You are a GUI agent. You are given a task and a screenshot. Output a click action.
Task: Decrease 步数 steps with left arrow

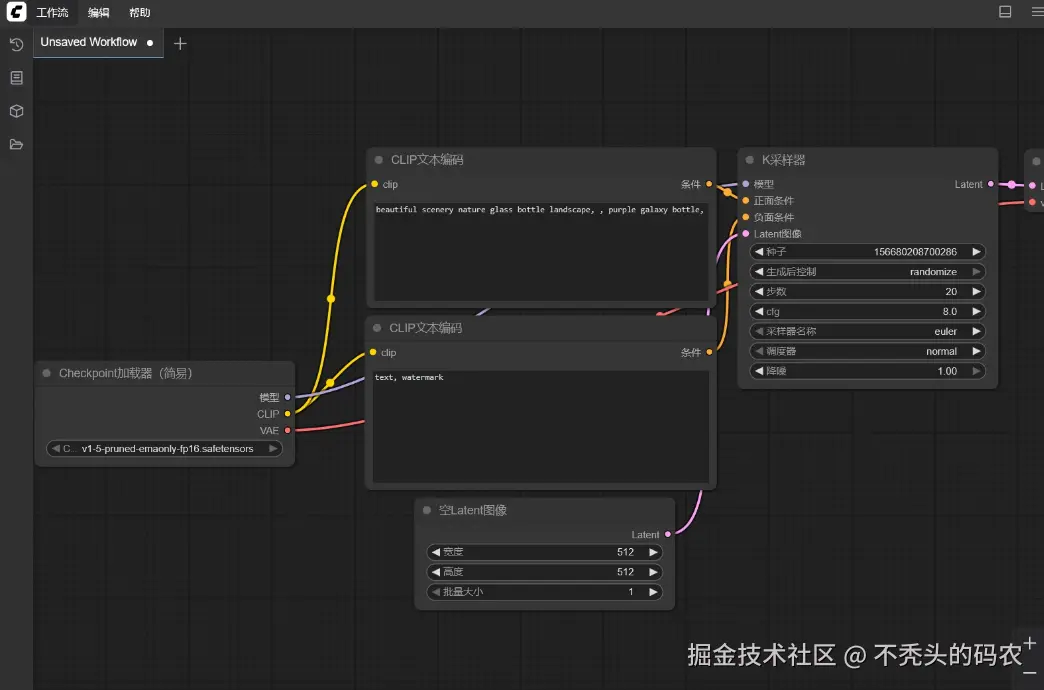pyautogui.click(x=759, y=292)
